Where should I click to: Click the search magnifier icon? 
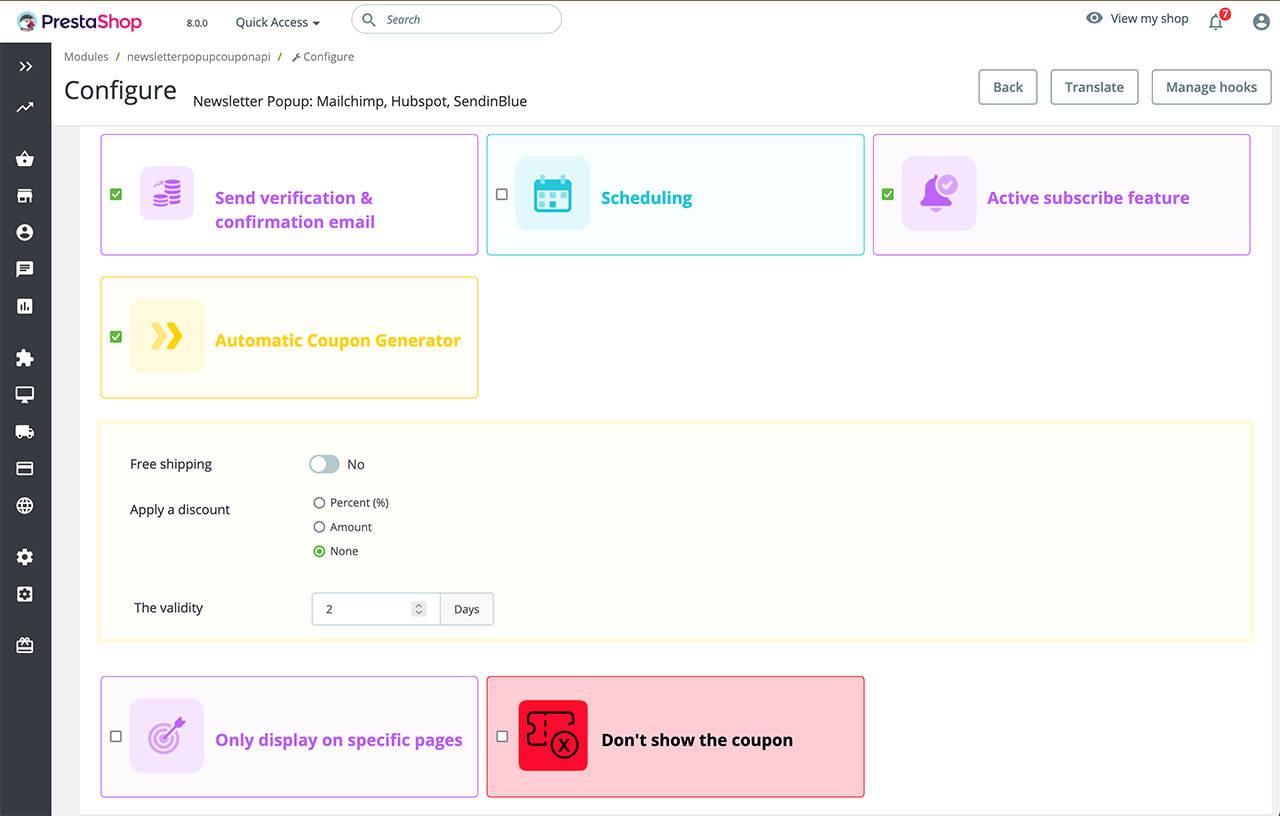tap(369, 19)
